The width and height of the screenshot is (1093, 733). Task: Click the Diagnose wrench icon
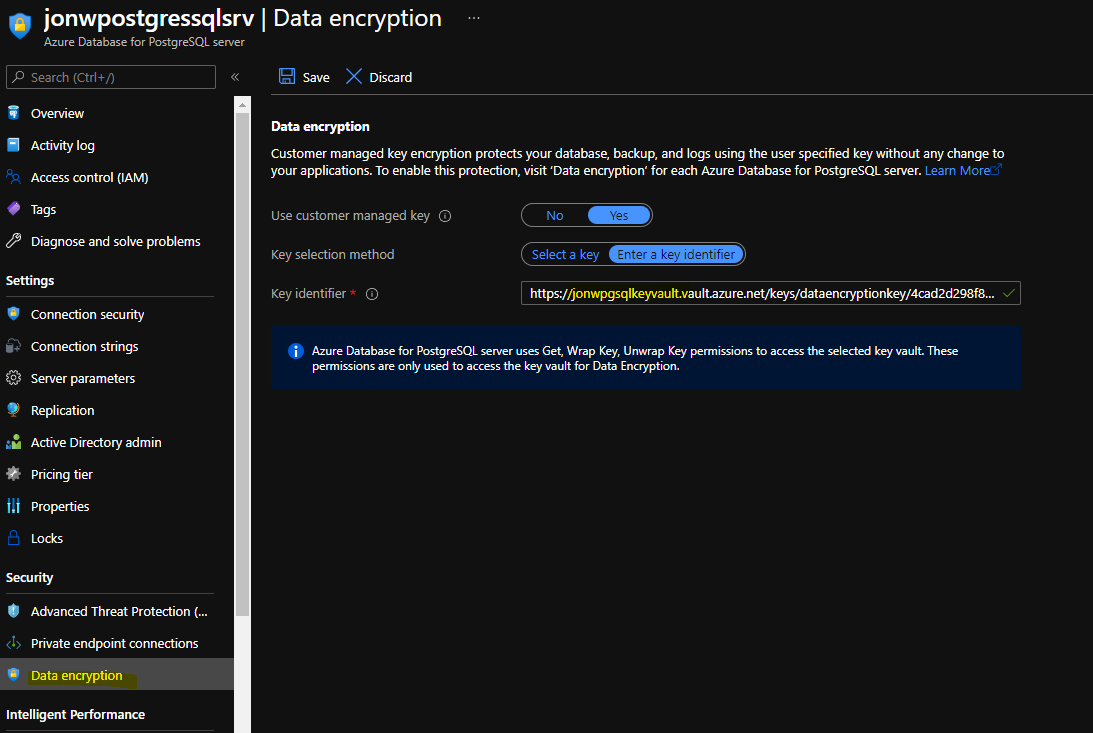pos(13,241)
